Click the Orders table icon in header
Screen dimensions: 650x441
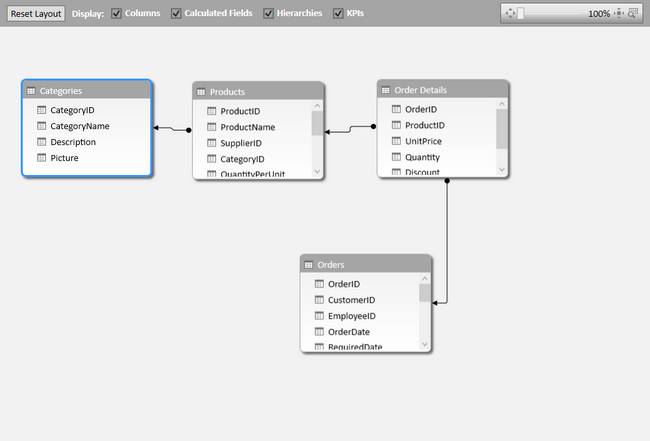pos(308,265)
